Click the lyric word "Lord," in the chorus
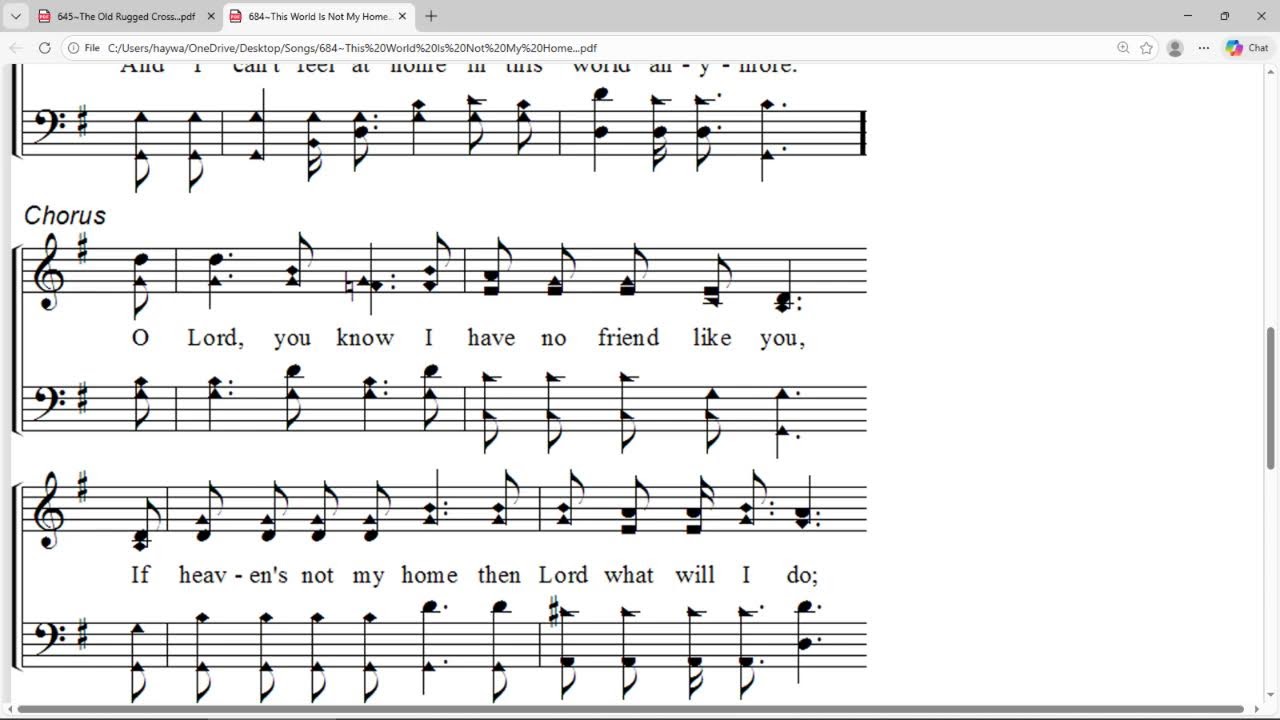Viewport: 1280px width, 720px height. coord(215,338)
